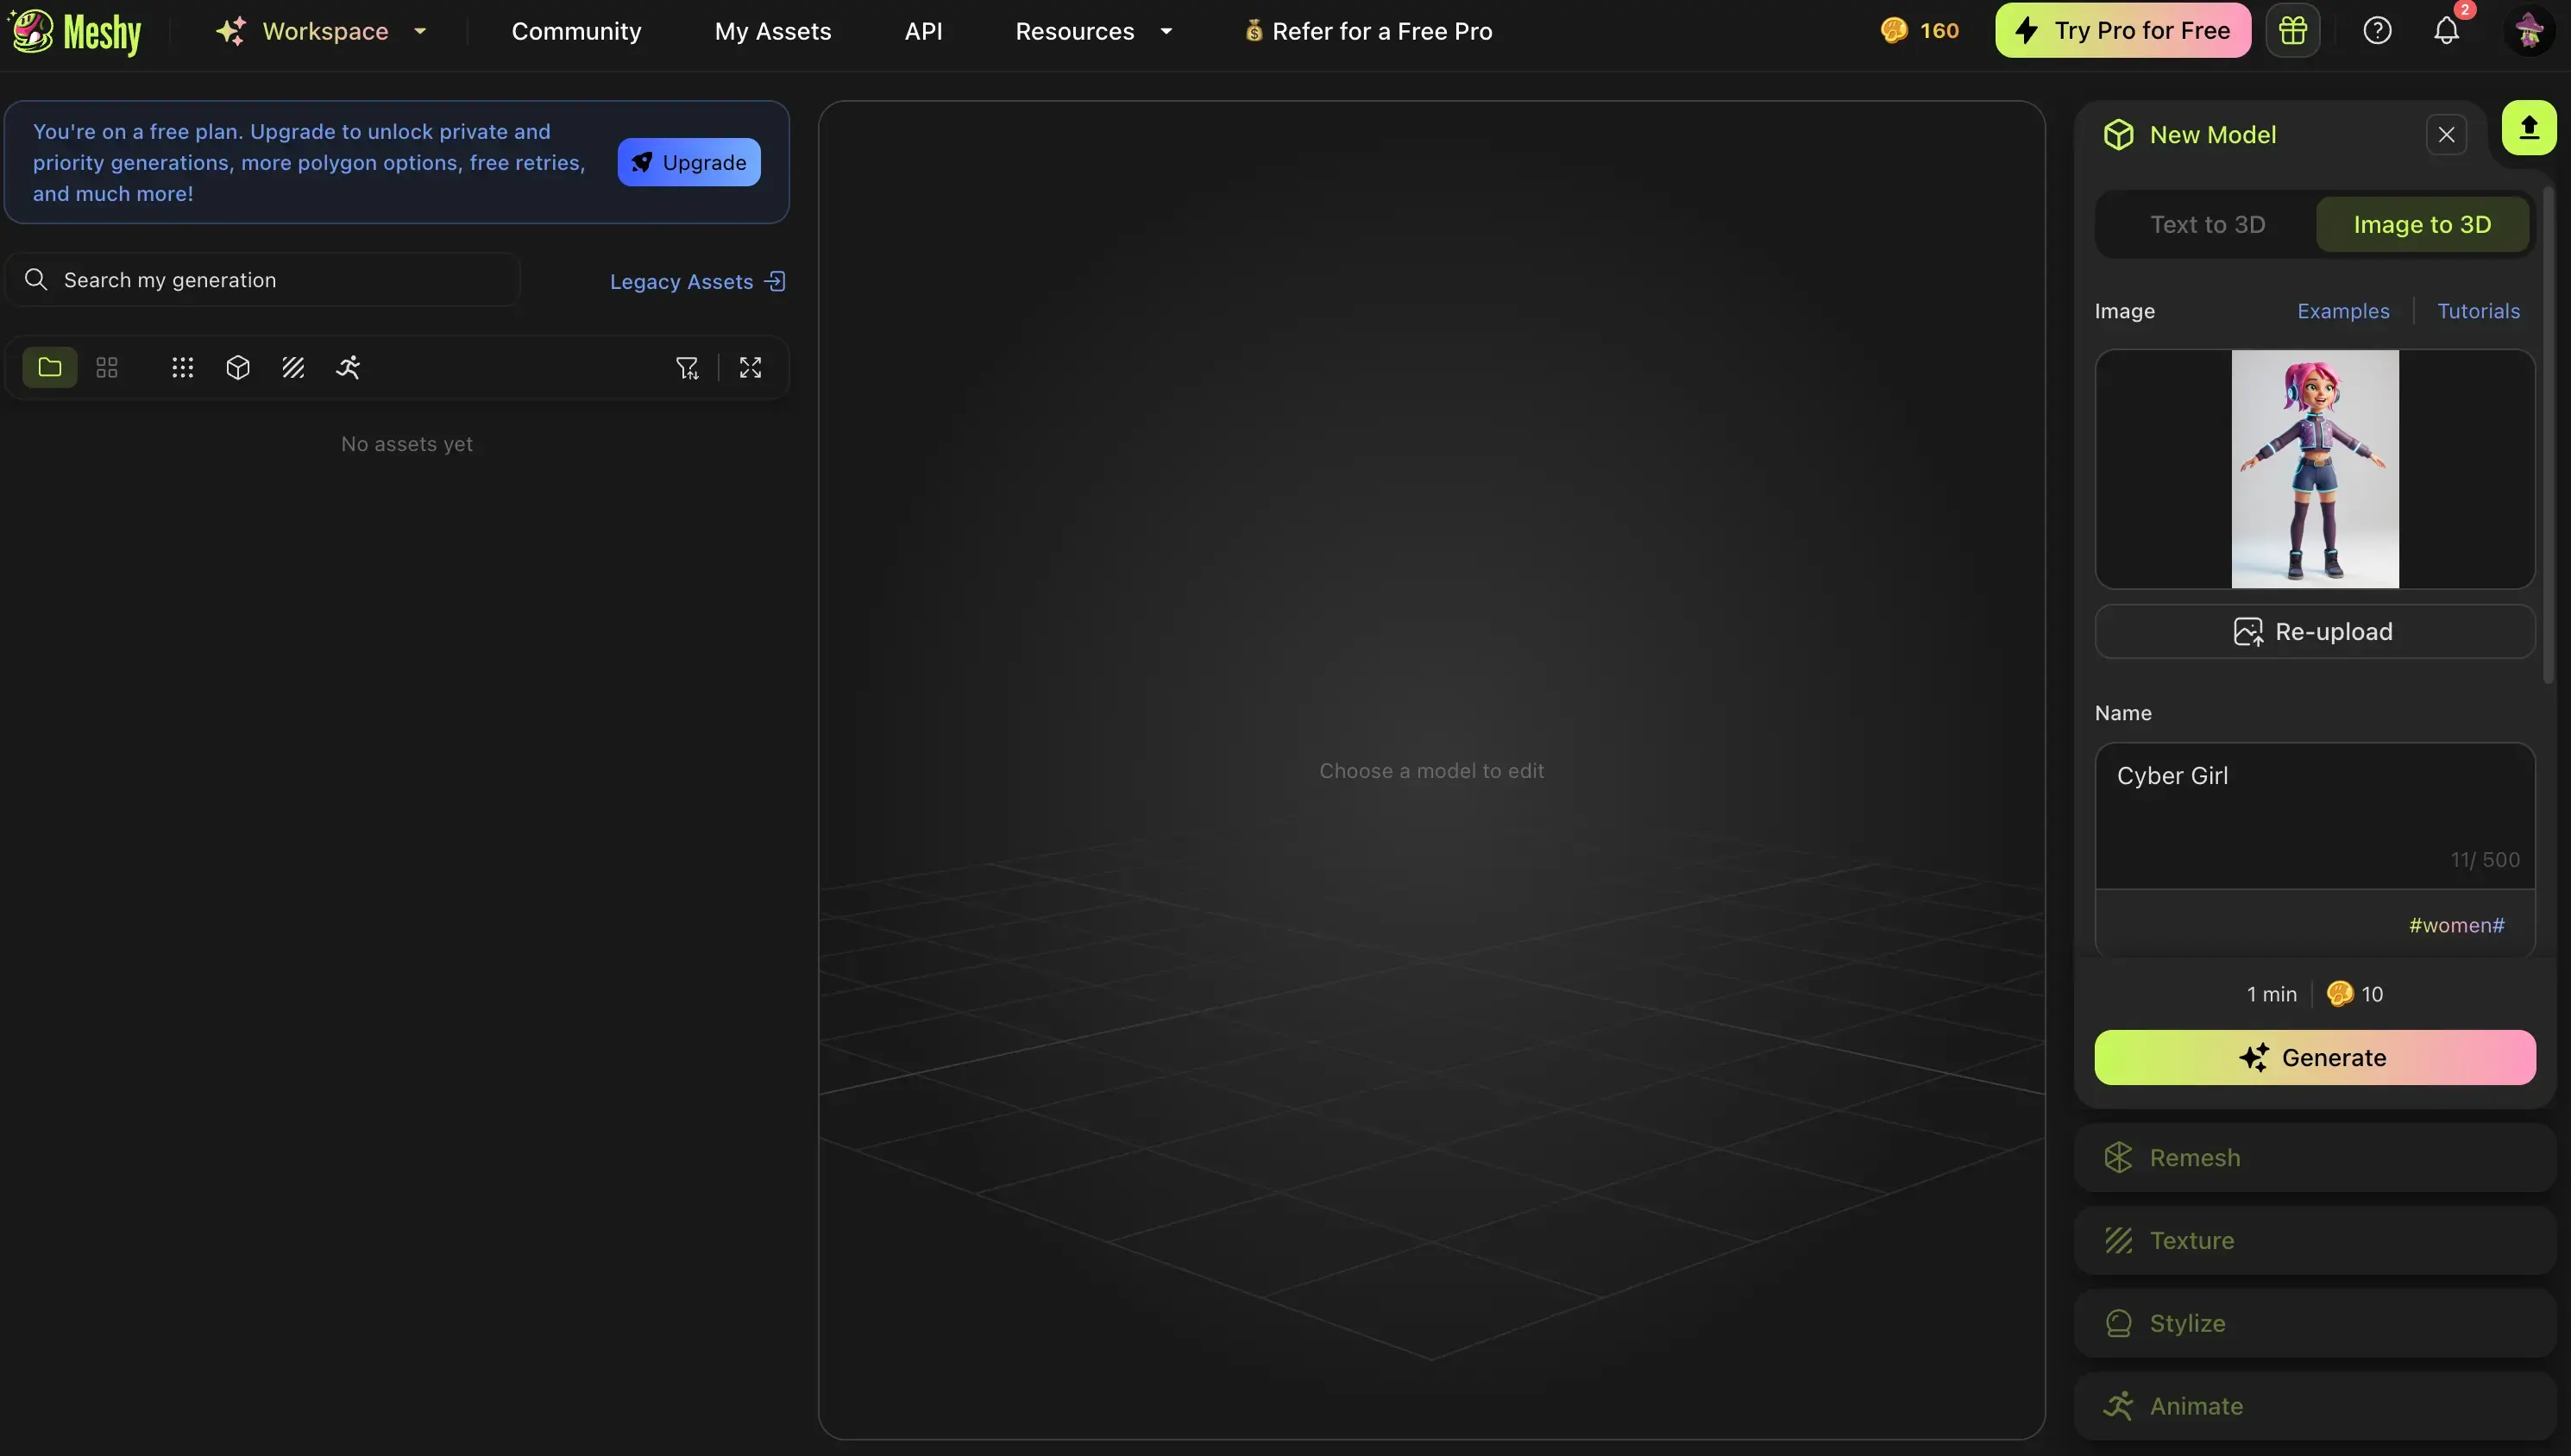The height and width of the screenshot is (1456, 2571).
Task: Open the Workspace dropdown
Action: 321,30
